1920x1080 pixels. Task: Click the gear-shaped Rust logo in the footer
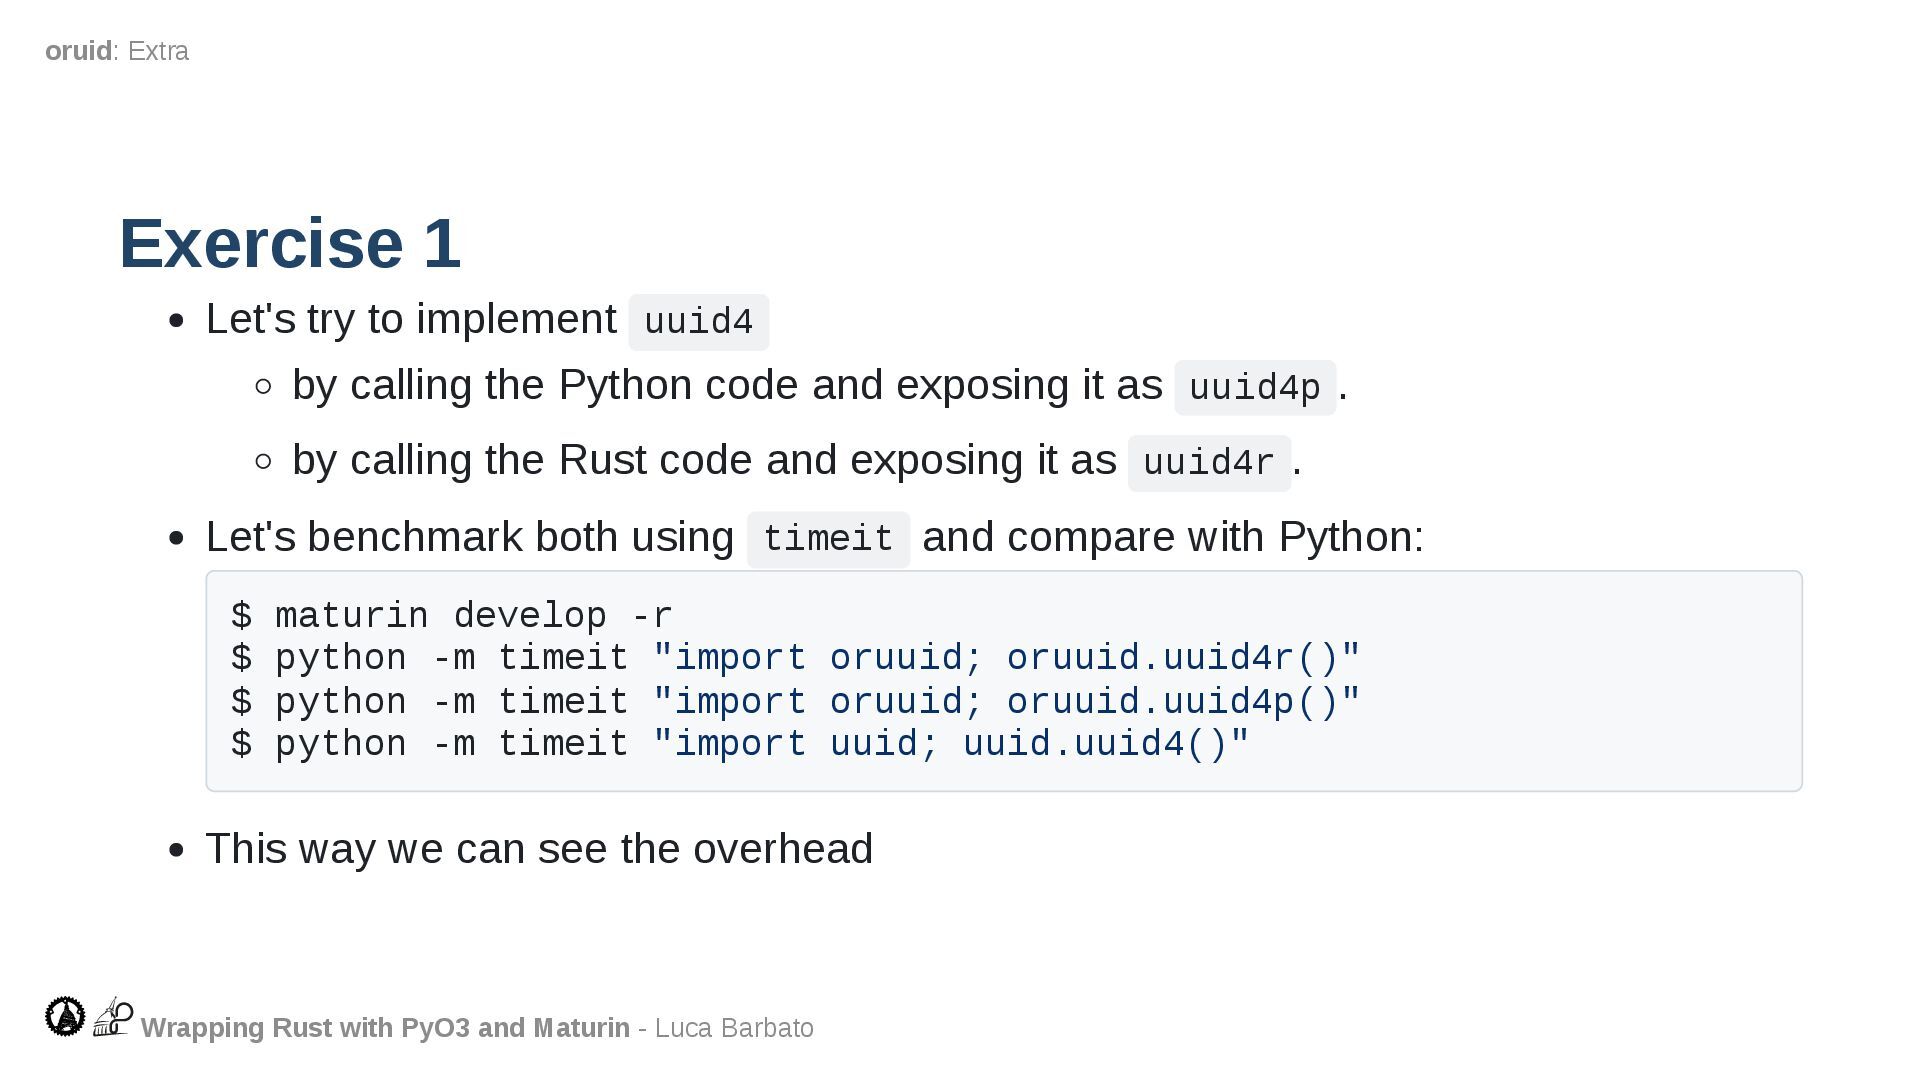[65, 1016]
